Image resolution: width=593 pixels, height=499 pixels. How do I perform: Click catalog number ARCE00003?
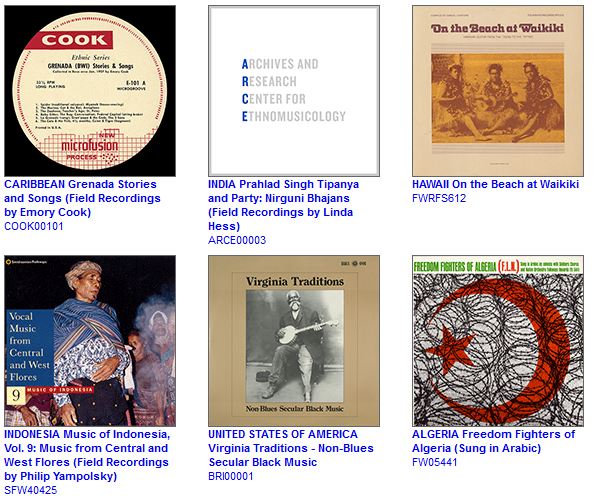point(237,240)
